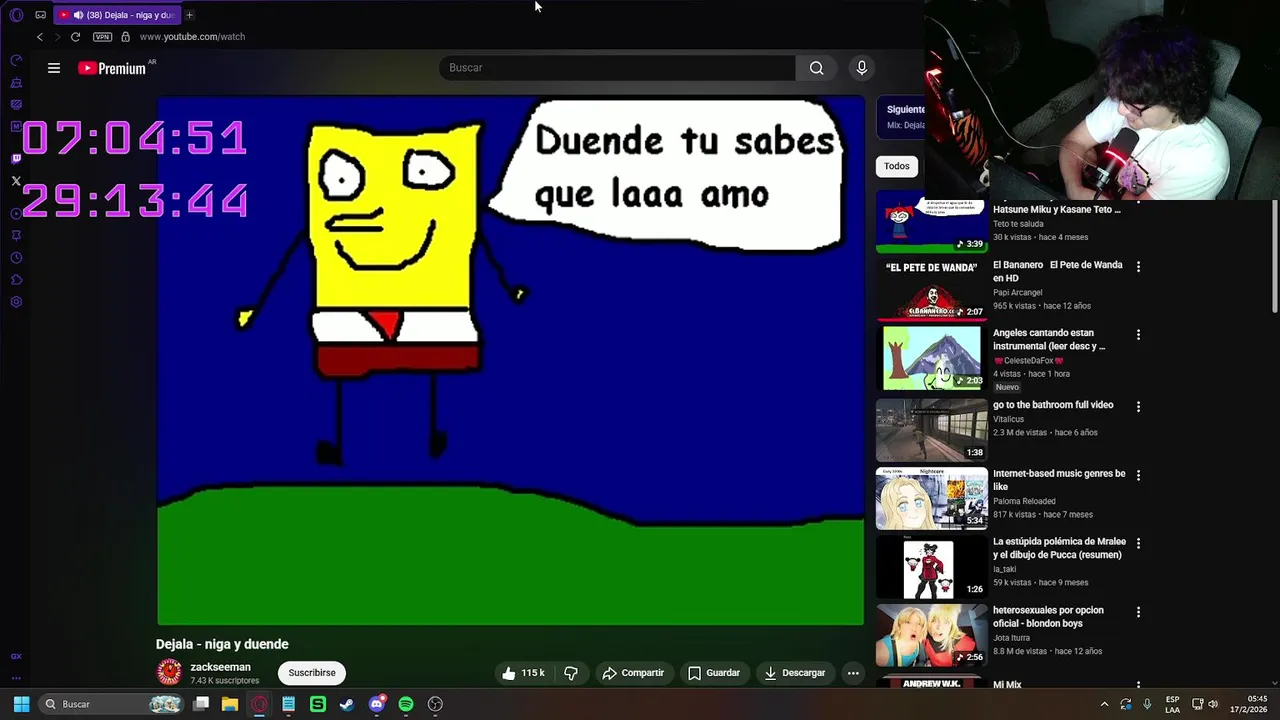The width and height of the screenshot is (1280, 720).
Task: Switch to the Dejala YouTube browser tab
Action: coord(117,15)
